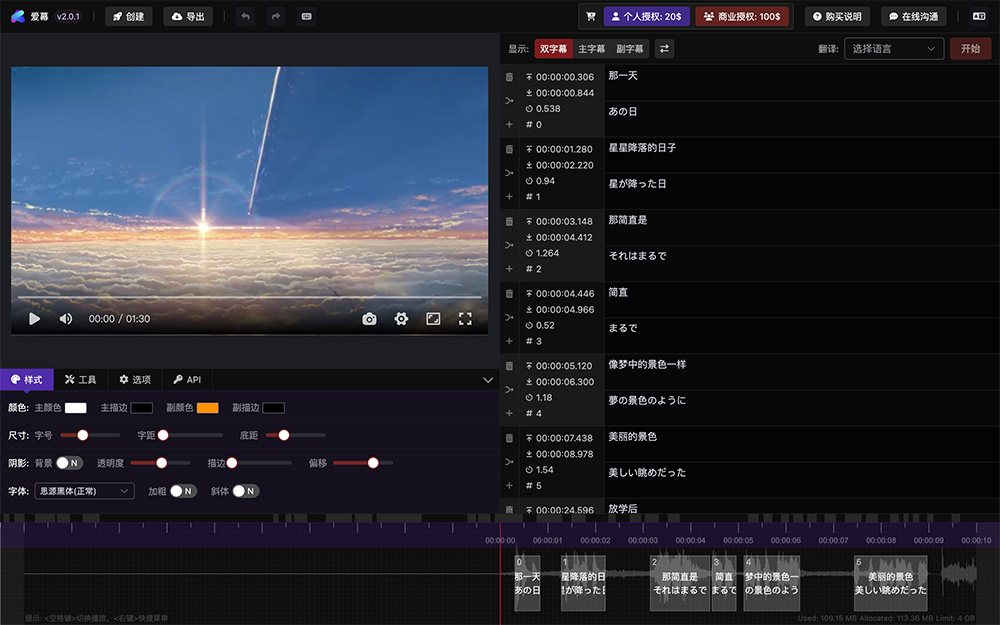
Task: Click the 字距 letter spacing slider
Action: coord(190,435)
